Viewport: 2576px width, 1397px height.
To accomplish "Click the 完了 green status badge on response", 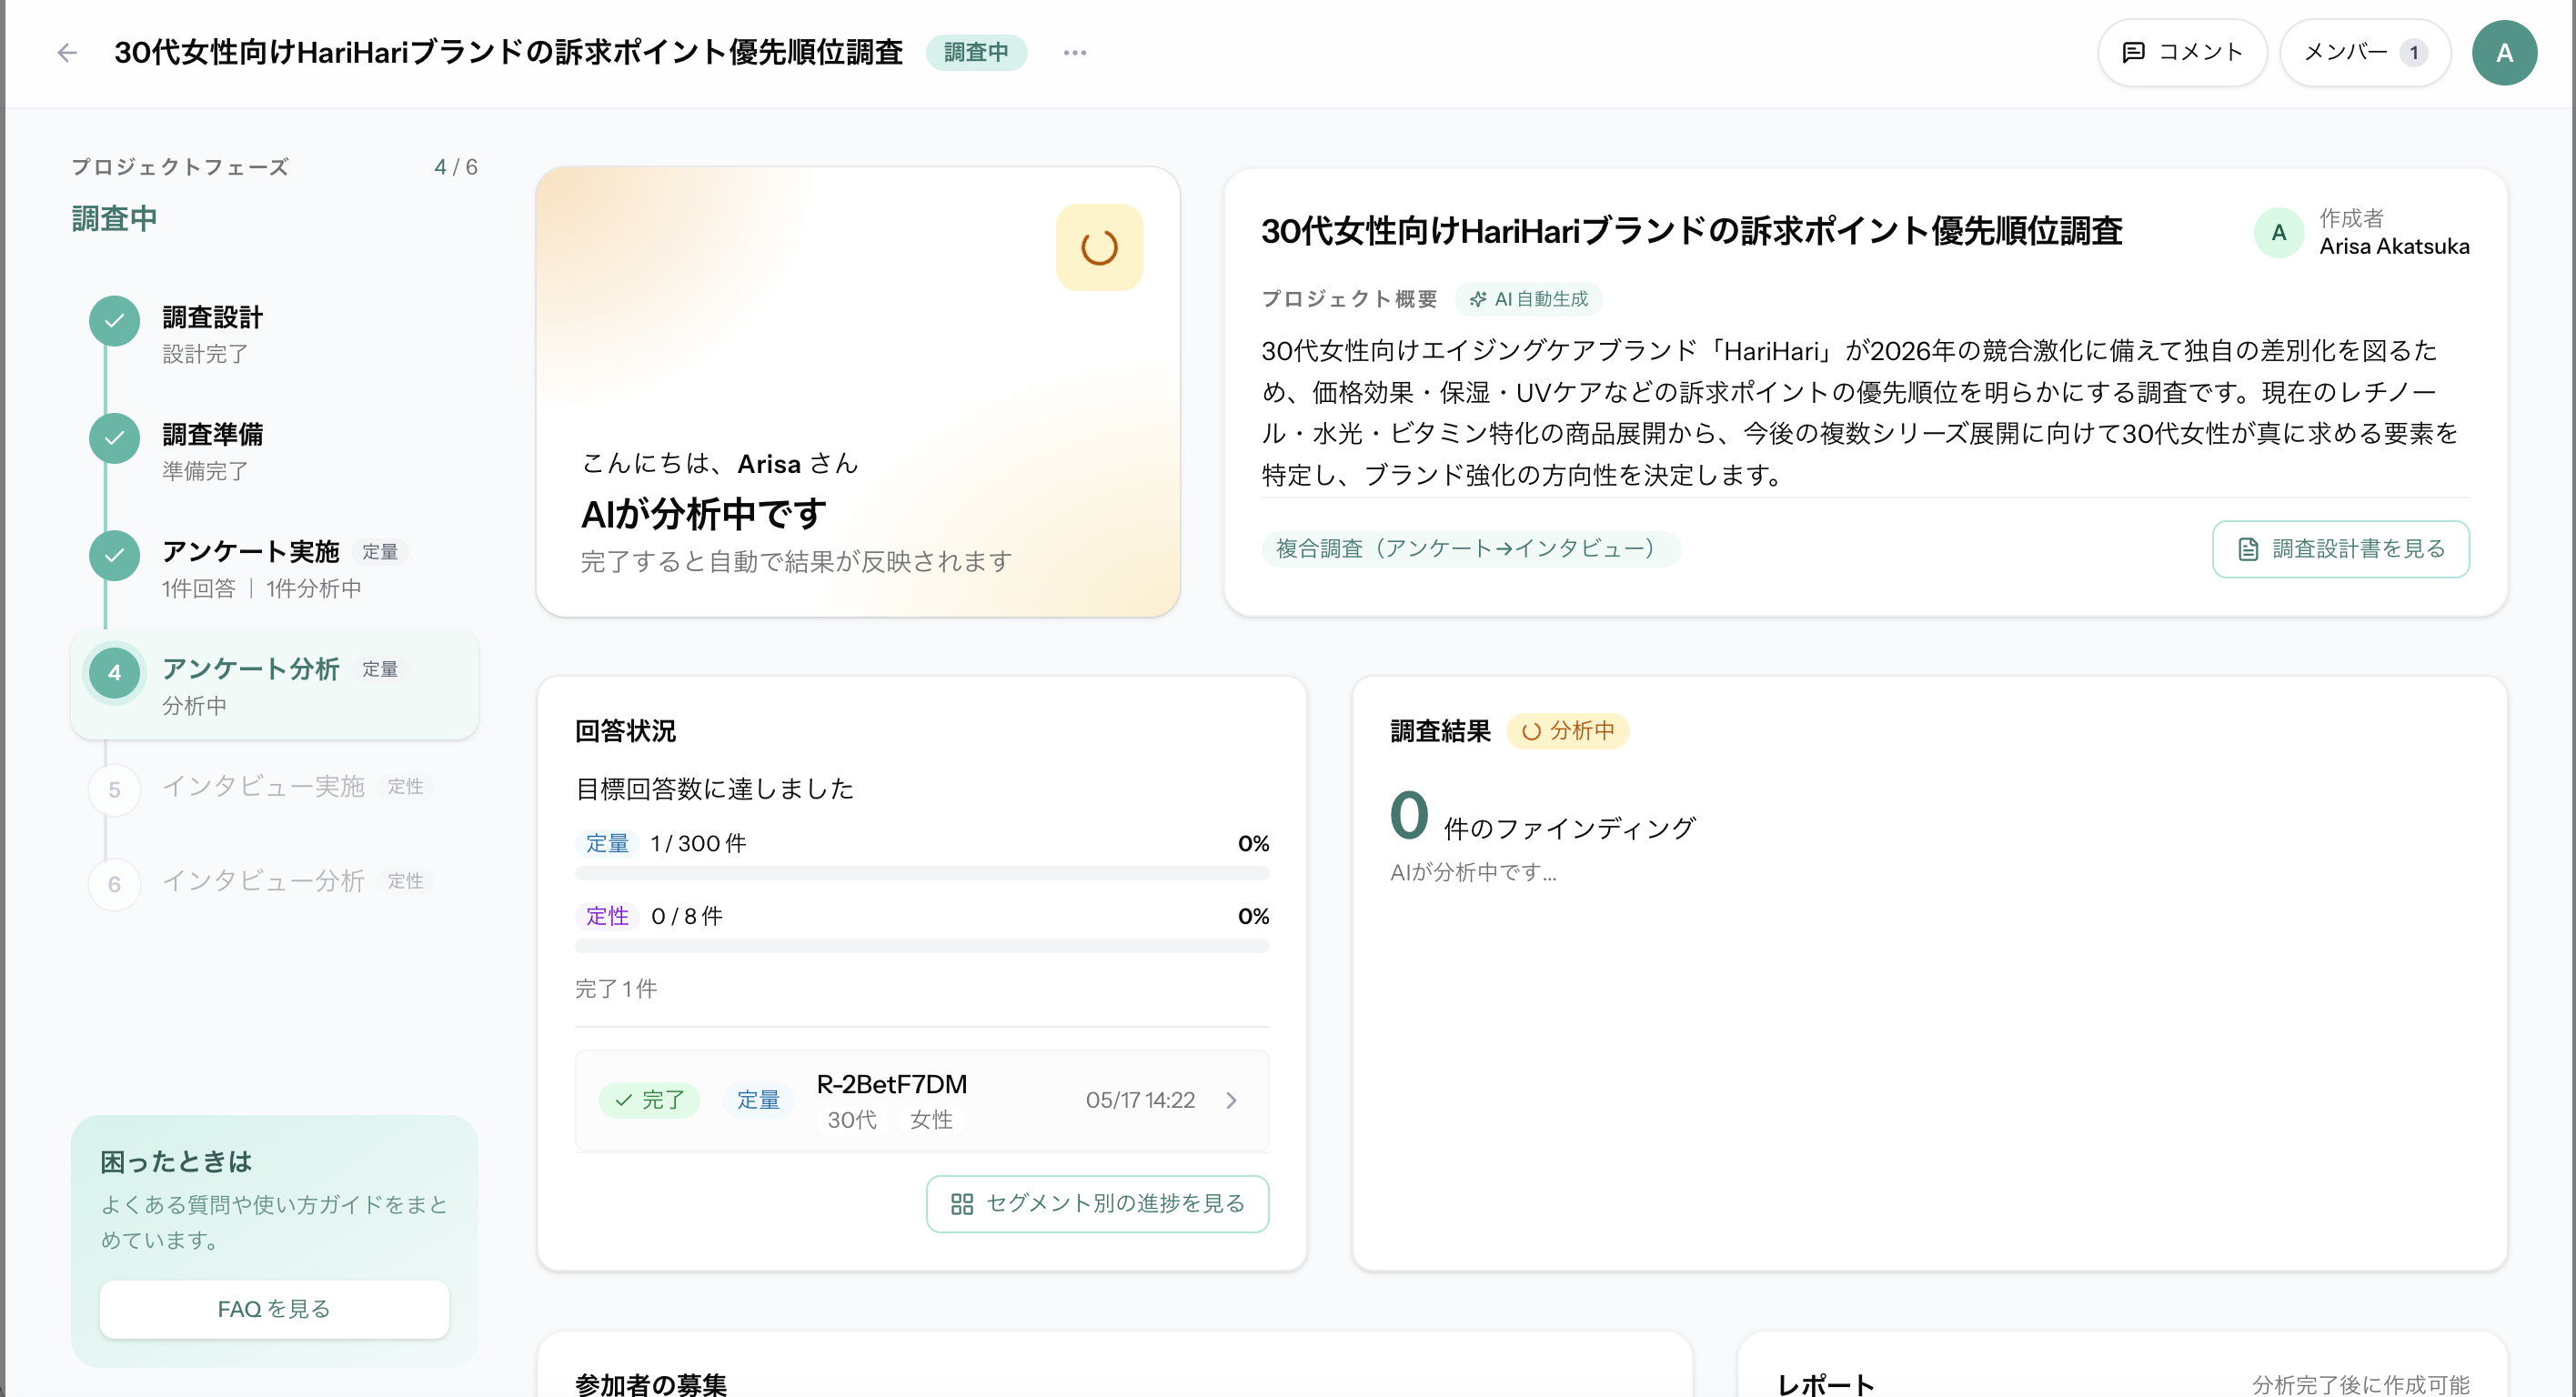I will [649, 1100].
